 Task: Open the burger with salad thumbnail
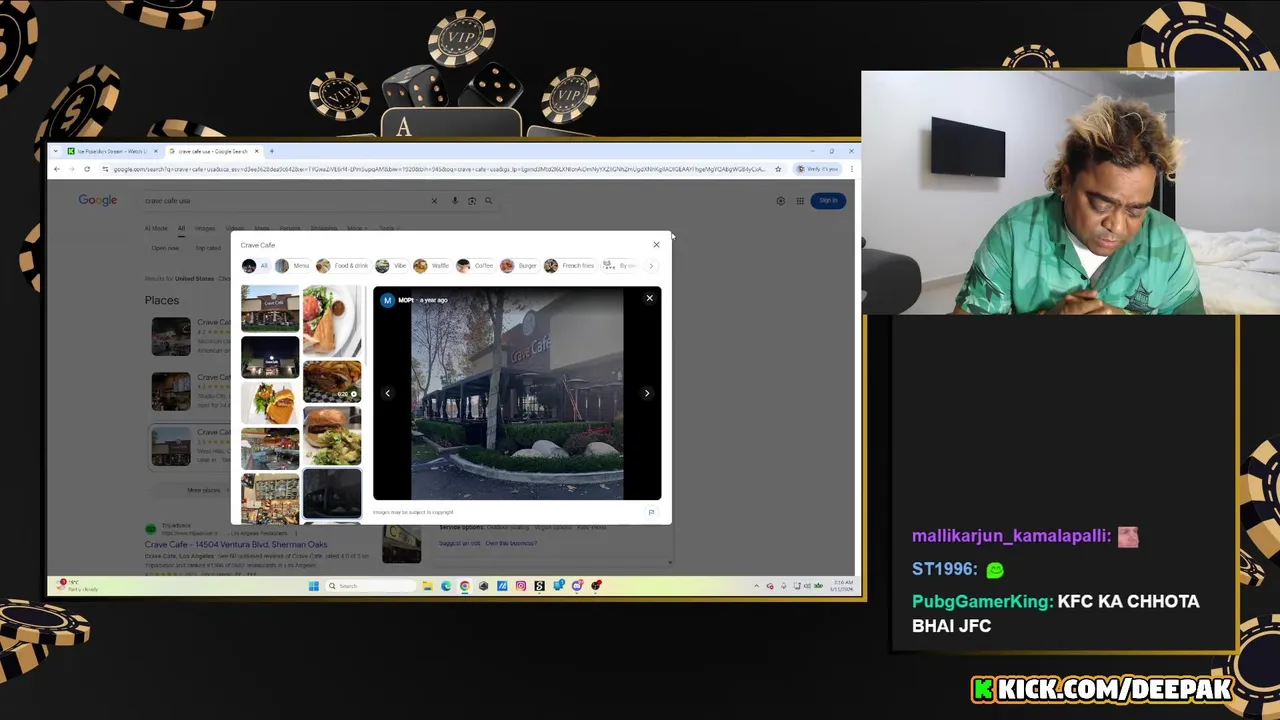[x=332, y=436]
